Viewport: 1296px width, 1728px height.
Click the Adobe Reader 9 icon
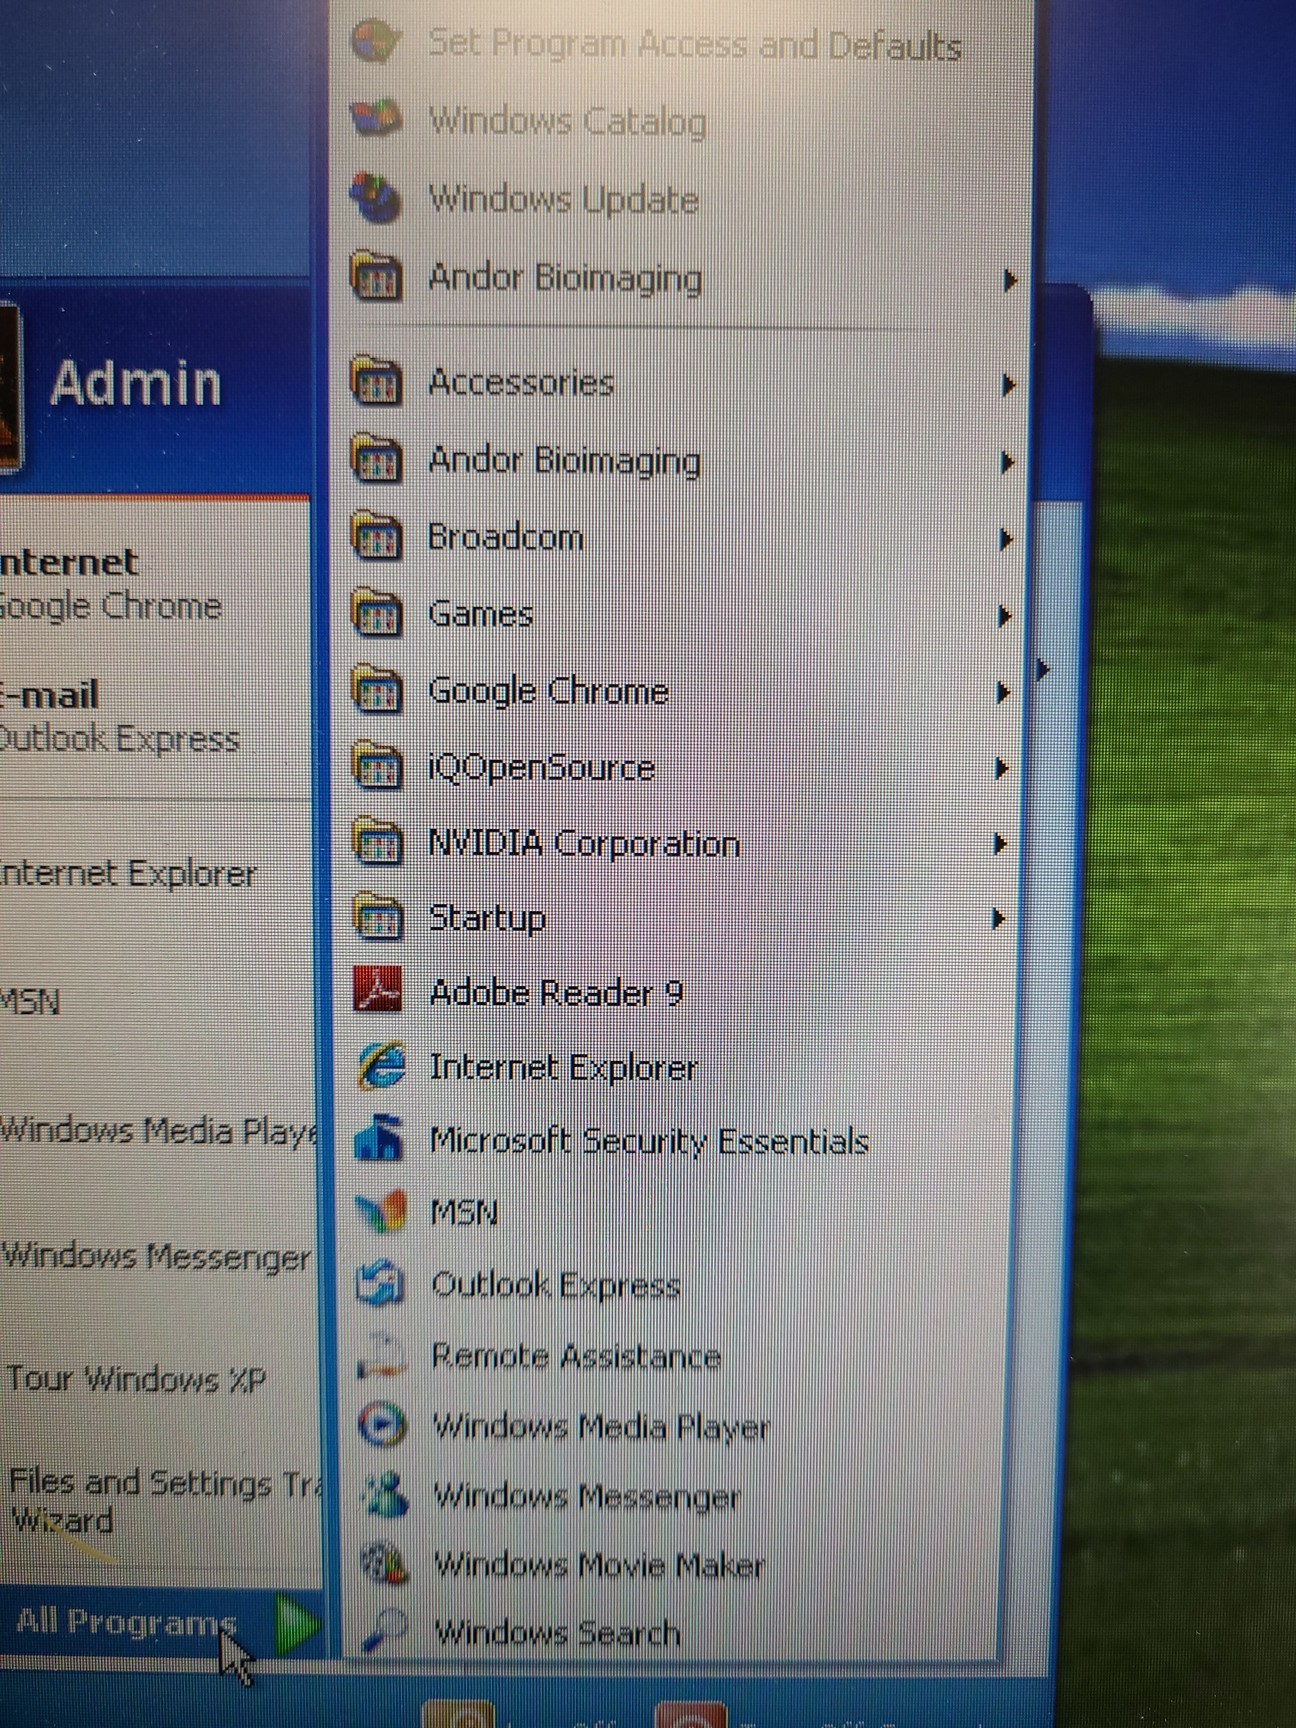click(378, 991)
